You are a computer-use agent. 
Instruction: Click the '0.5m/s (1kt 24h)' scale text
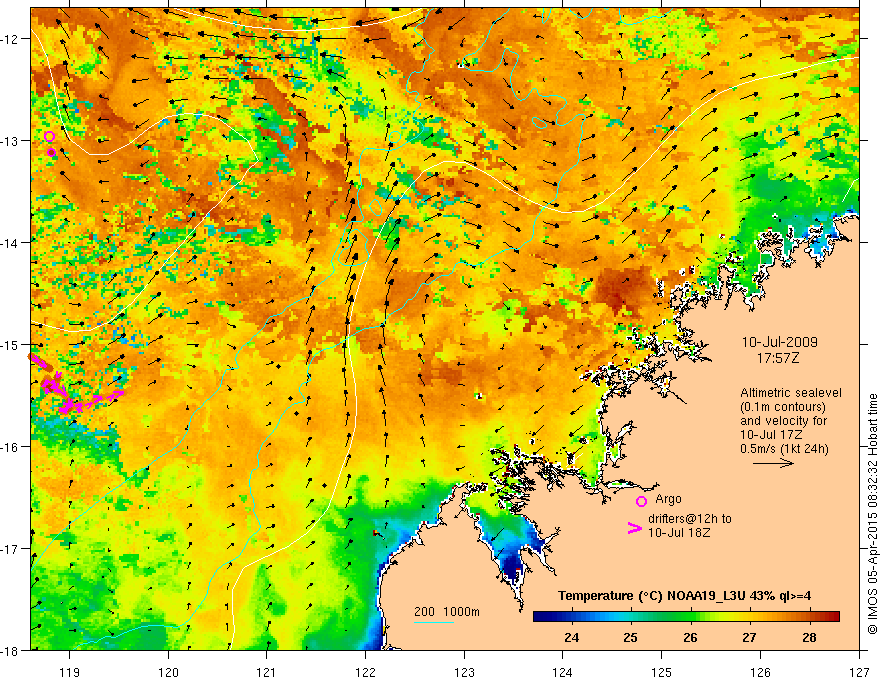coord(784,449)
